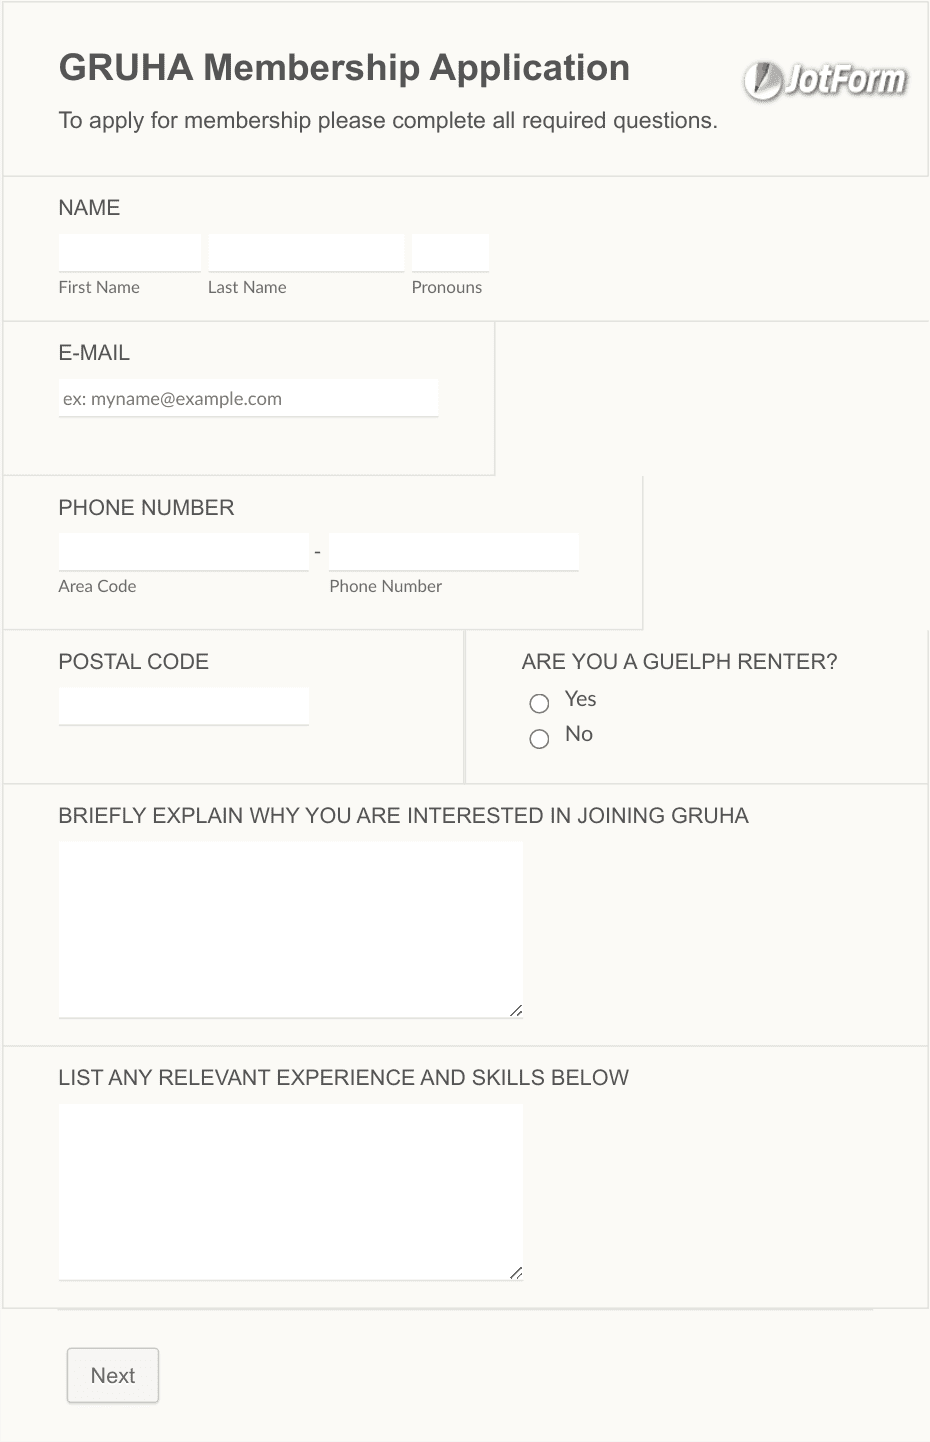930x1442 pixels.
Task: Click the GRUHA Membership Application heading
Action: point(345,67)
